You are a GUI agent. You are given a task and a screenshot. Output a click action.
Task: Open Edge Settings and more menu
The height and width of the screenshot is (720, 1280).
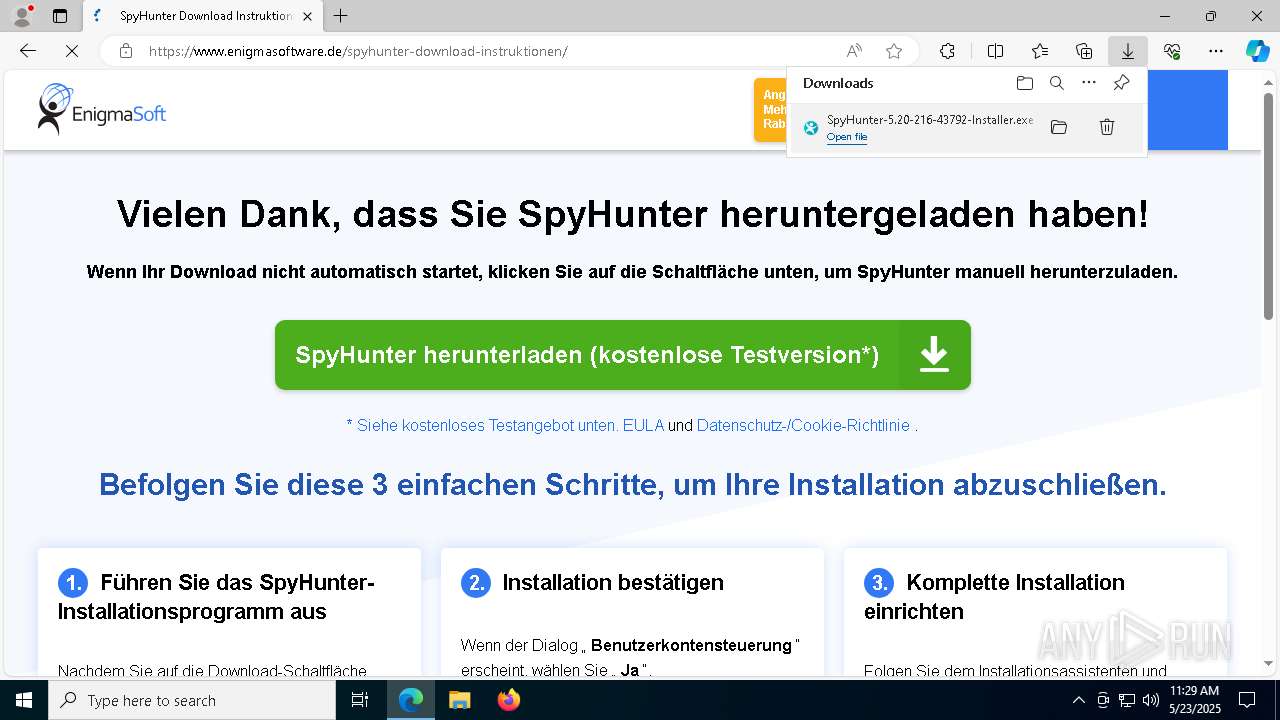pos(1216,51)
